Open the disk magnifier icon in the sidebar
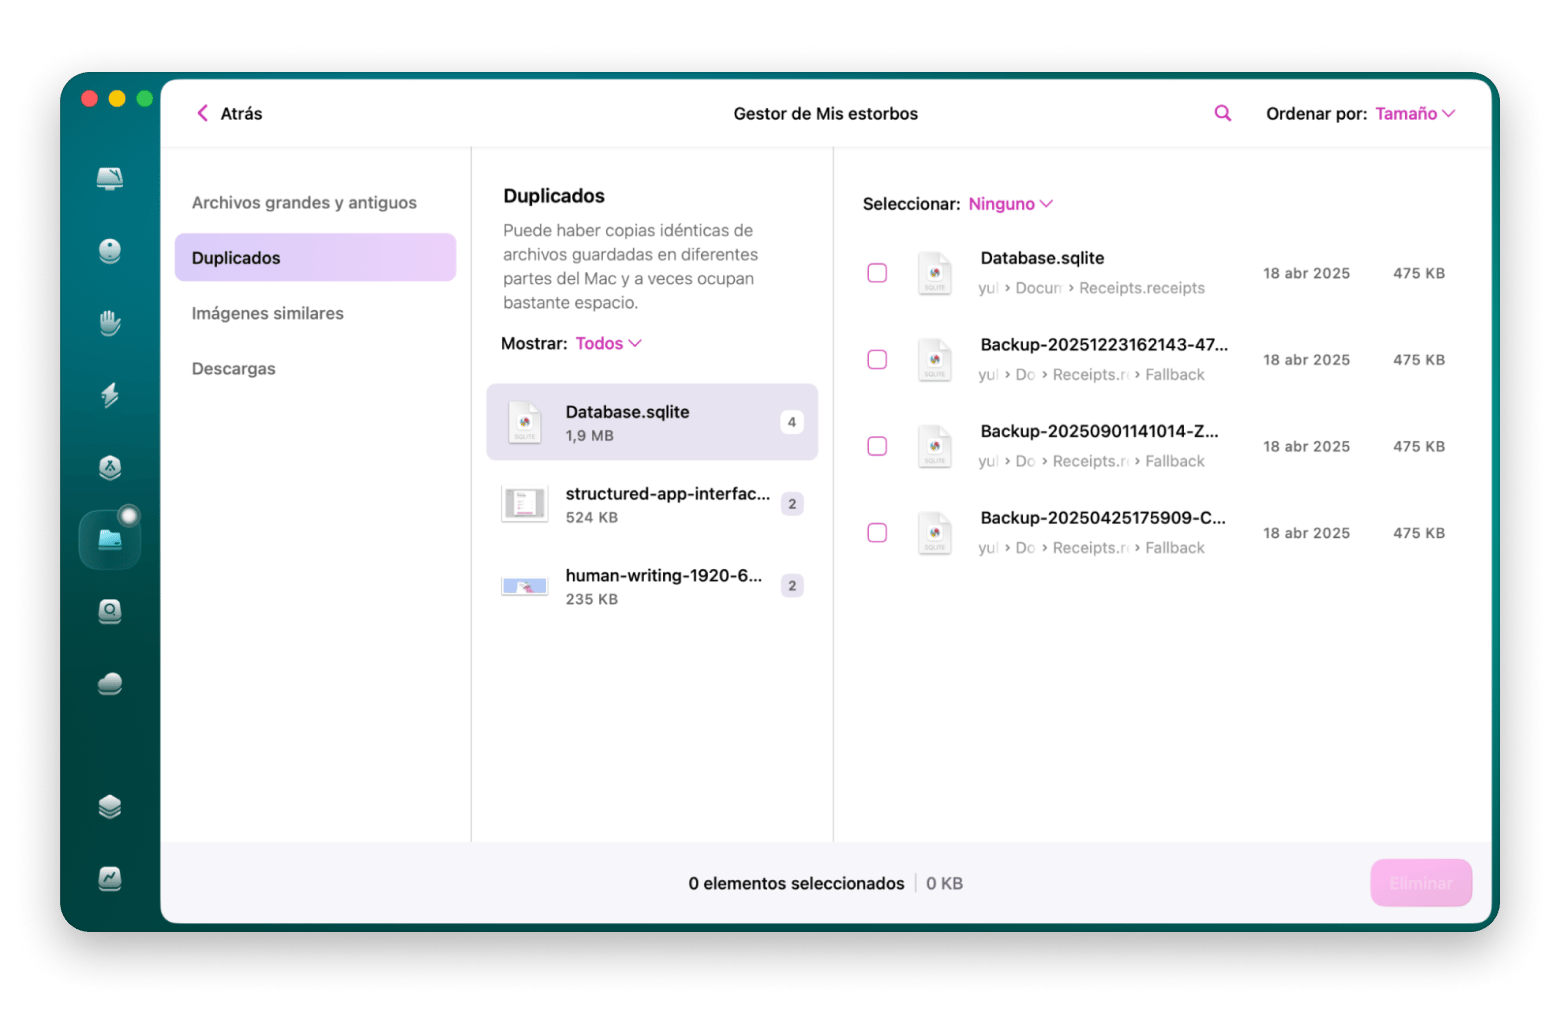Viewport: 1560px width, 1012px height. click(110, 611)
